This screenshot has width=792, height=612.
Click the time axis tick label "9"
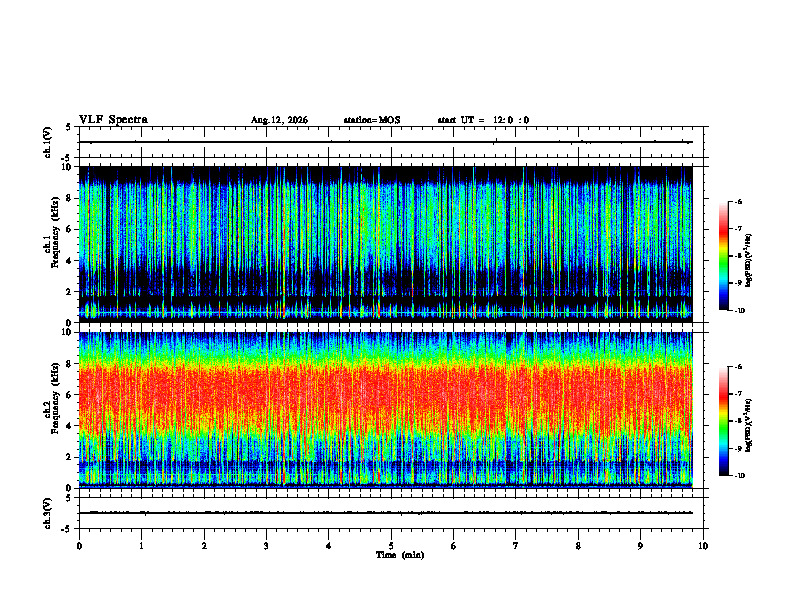(x=640, y=546)
